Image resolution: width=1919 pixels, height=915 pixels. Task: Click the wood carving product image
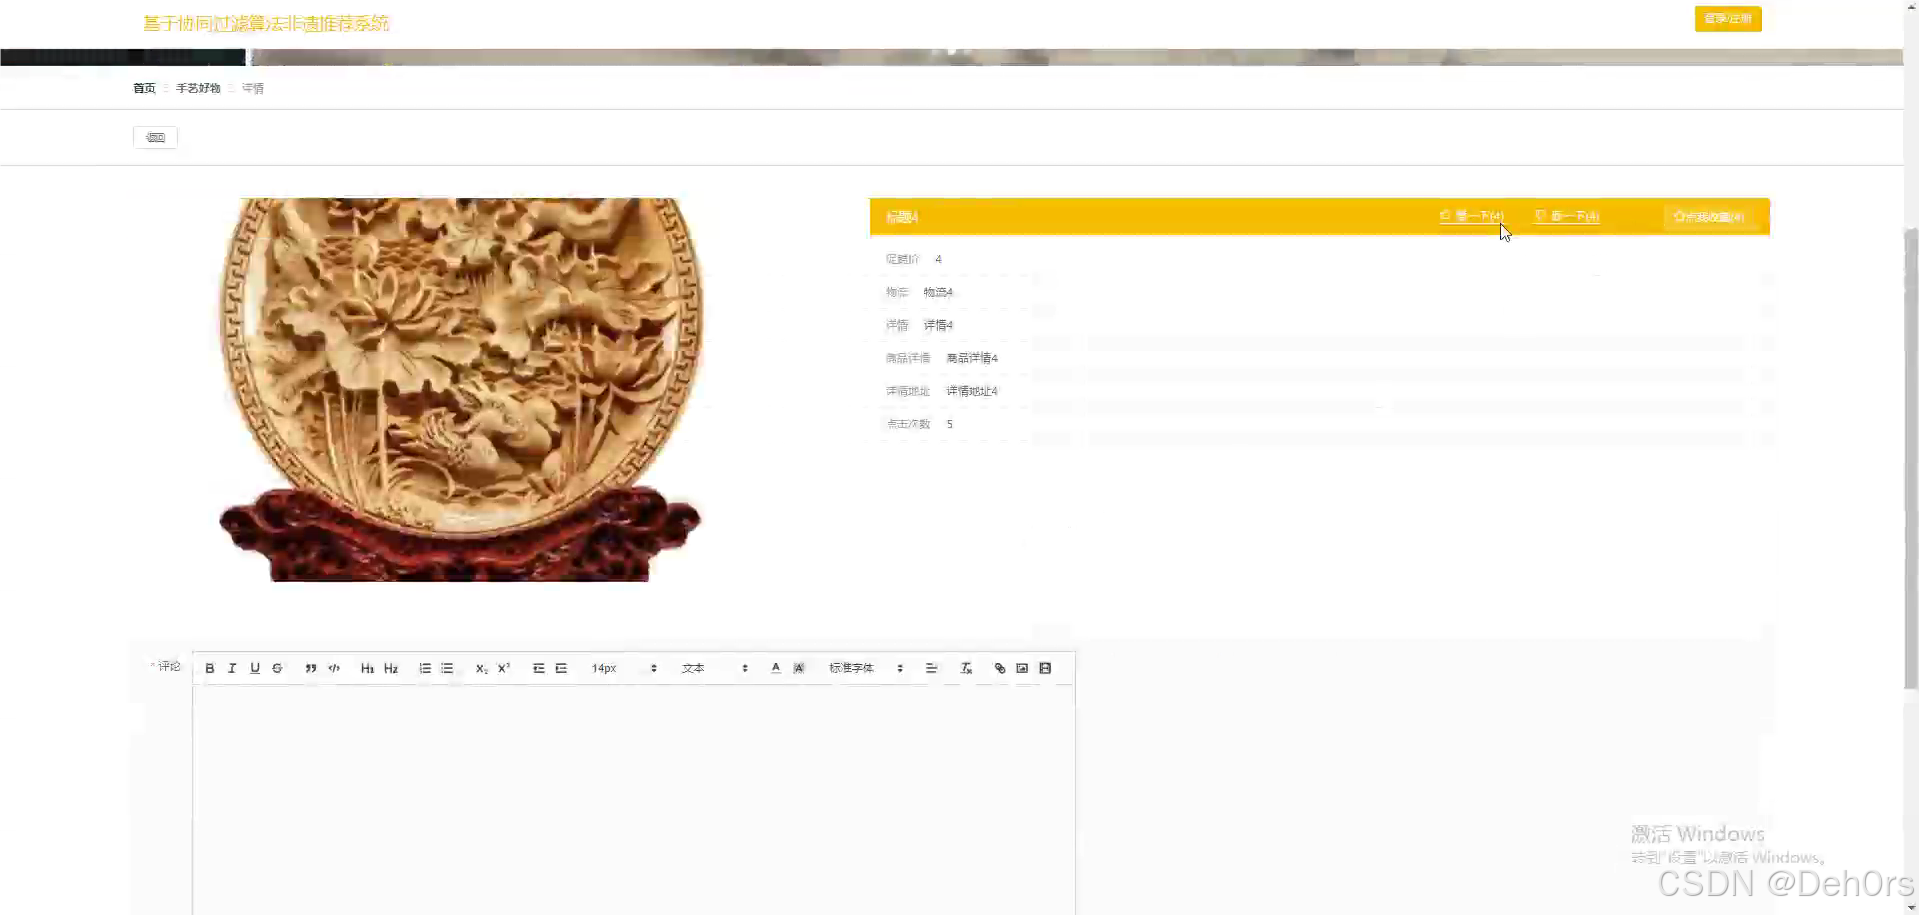click(461, 389)
